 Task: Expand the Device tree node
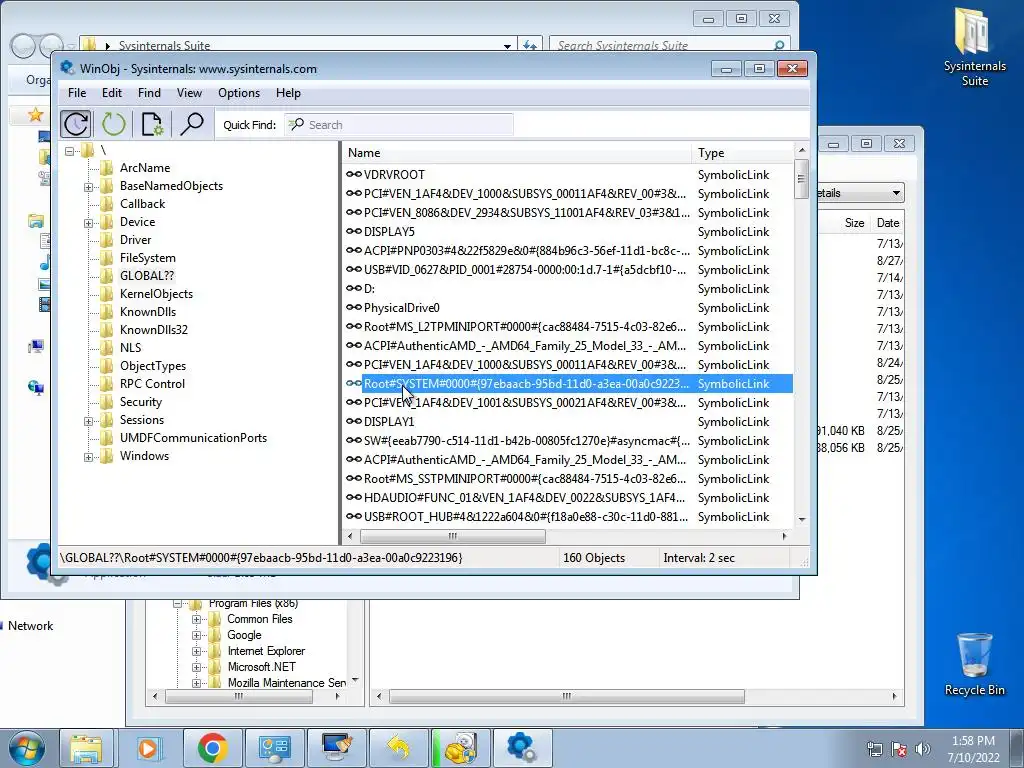pos(88,223)
